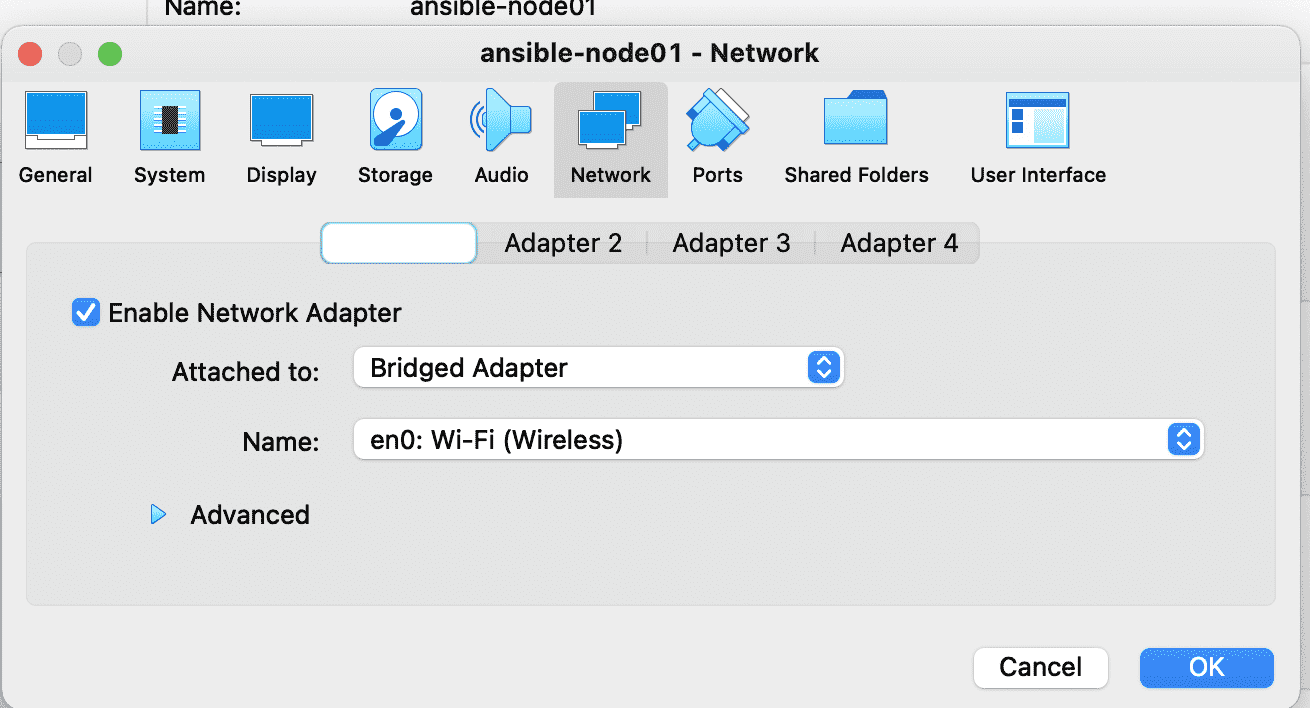This screenshot has width=1310, height=708.
Task: Expand the Advanced disclosure triangle
Action: pos(157,515)
